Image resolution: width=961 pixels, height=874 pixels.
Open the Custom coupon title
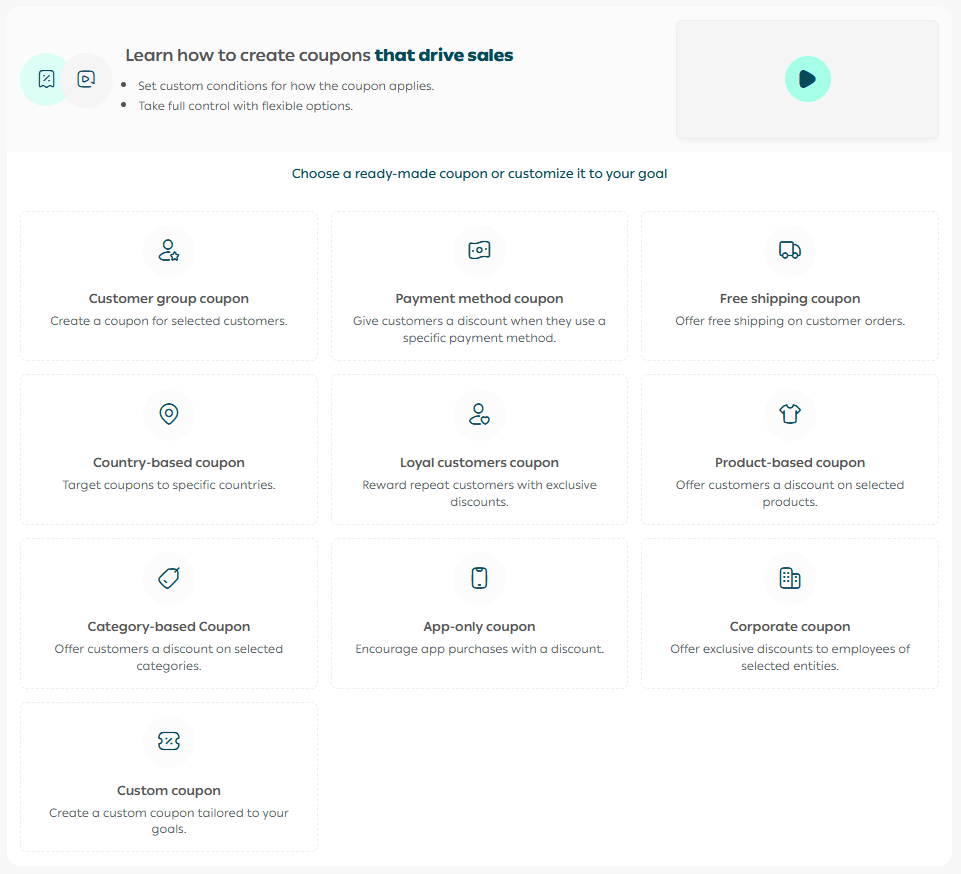click(x=168, y=791)
